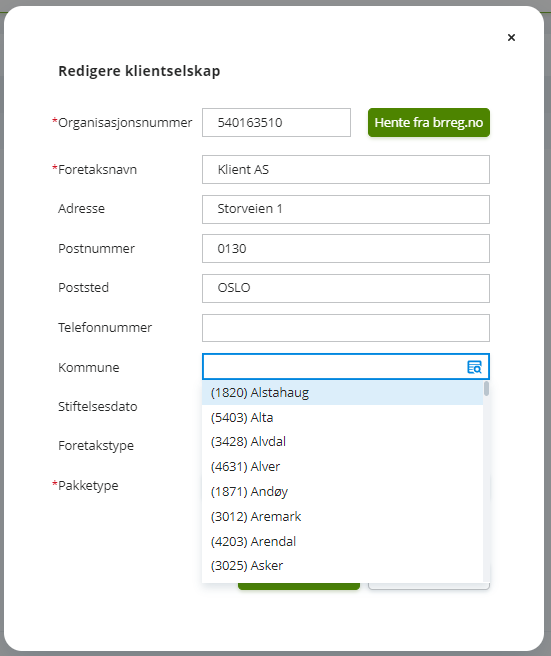The width and height of the screenshot is (551, 656).
Task: Pick (4203) Arendal from the dropdown
Action: coord(342,541)
